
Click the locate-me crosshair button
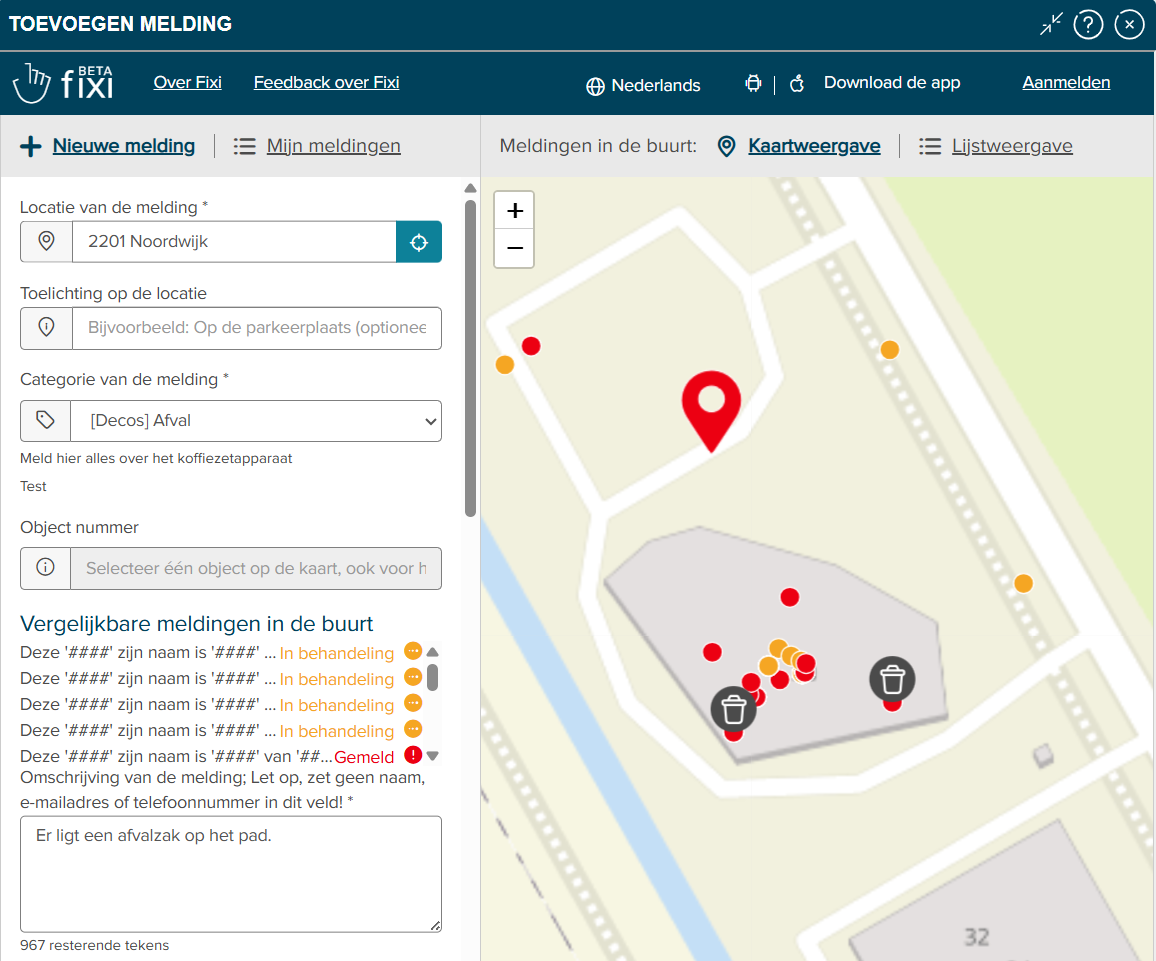[419, 242]
